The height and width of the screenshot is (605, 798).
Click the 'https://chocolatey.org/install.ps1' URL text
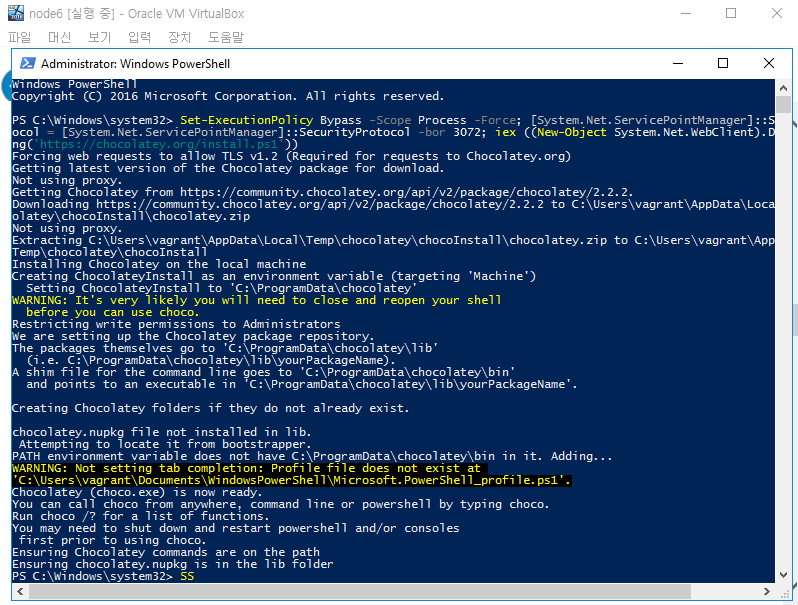[159, 144]
